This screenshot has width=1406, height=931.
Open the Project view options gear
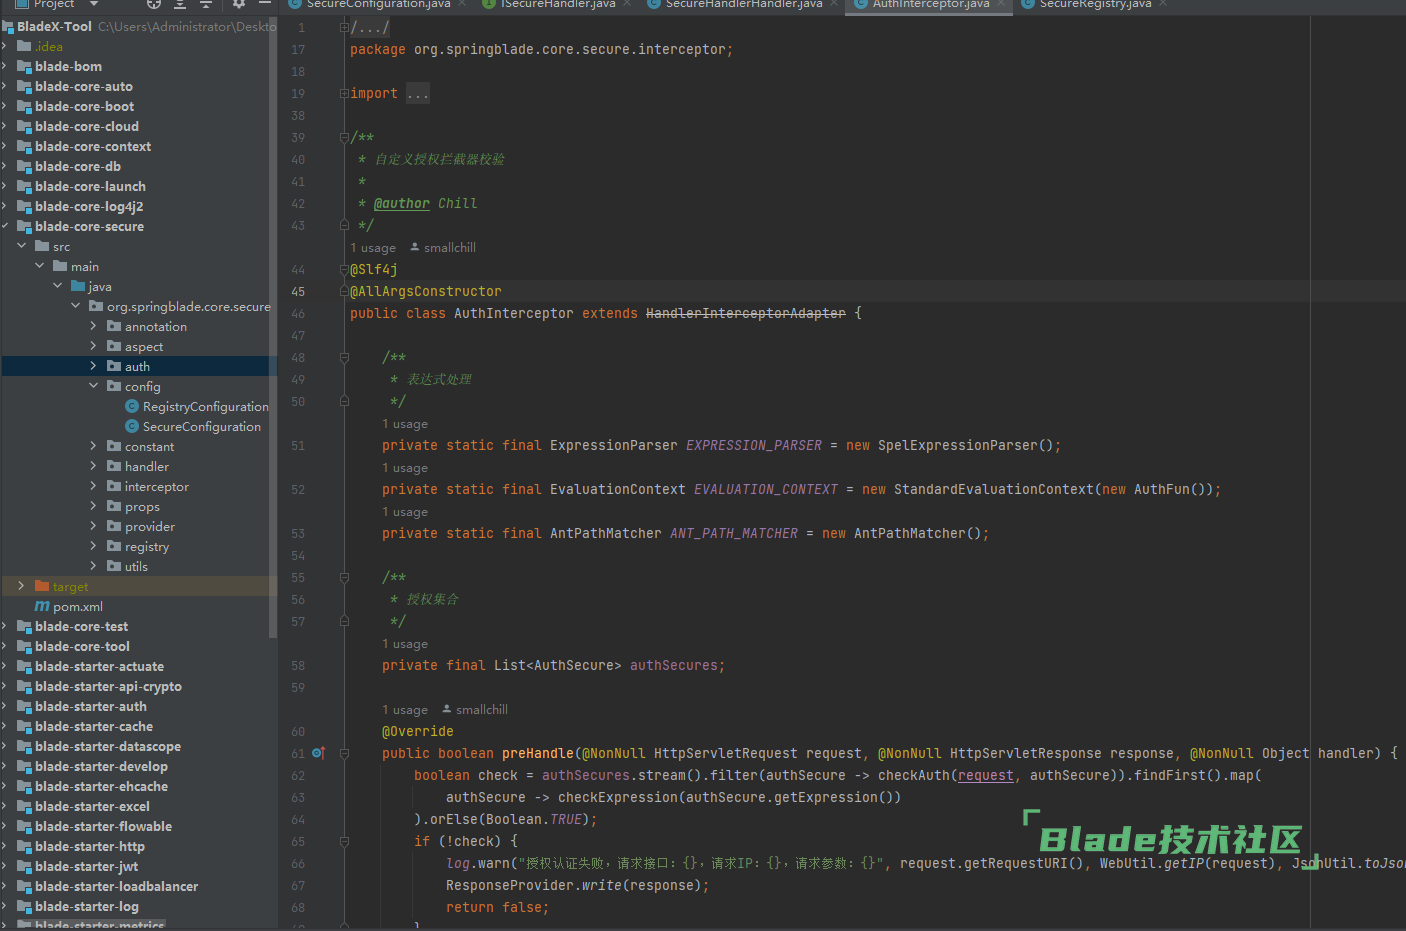tap(239, 4)
